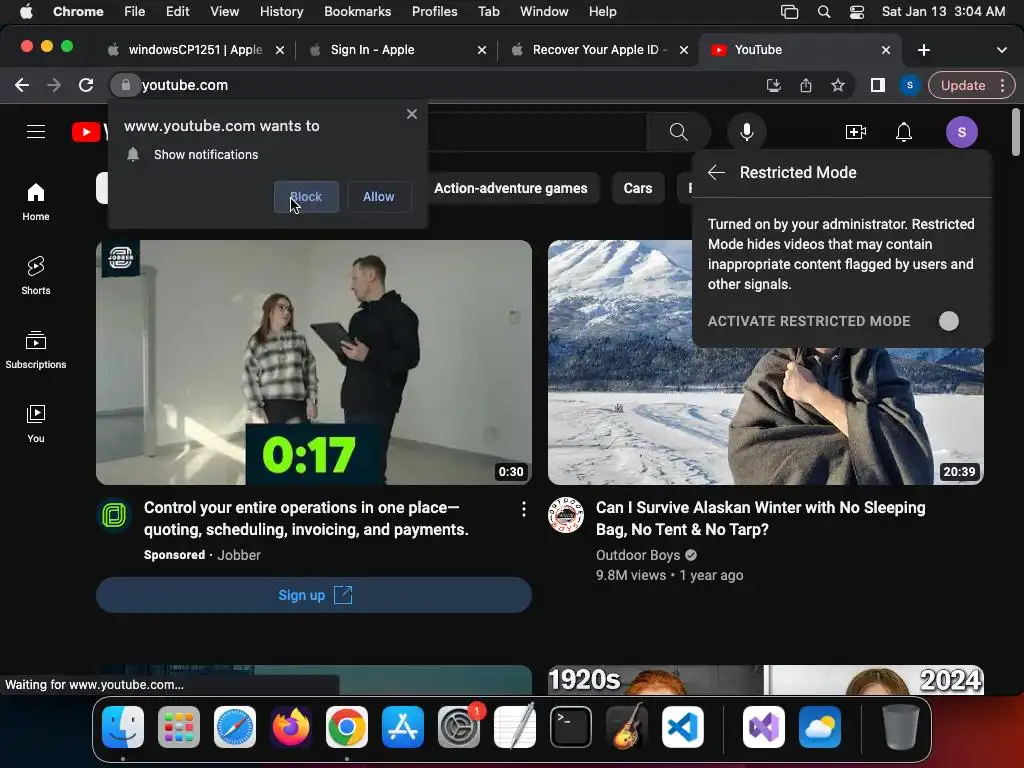Switch to the Recover Your Apple ID tab
This screenshot has width=1024, height=768.
(x=600, y=50)
